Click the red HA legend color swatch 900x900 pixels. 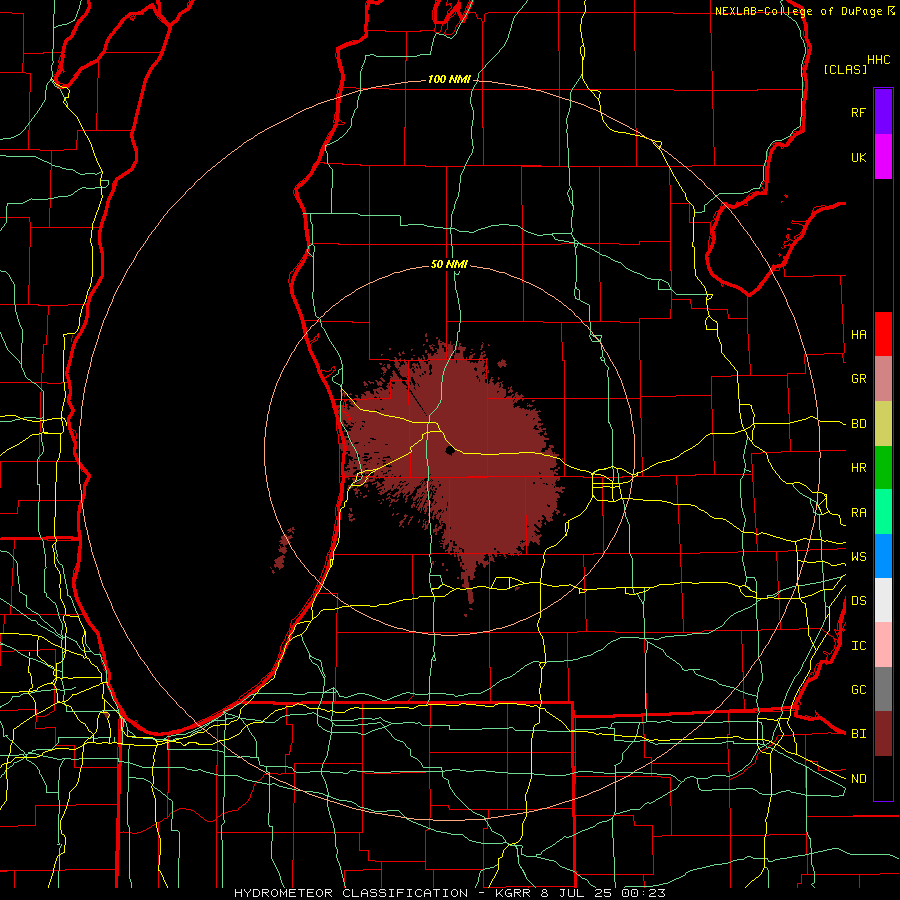(x=883, y=334)
